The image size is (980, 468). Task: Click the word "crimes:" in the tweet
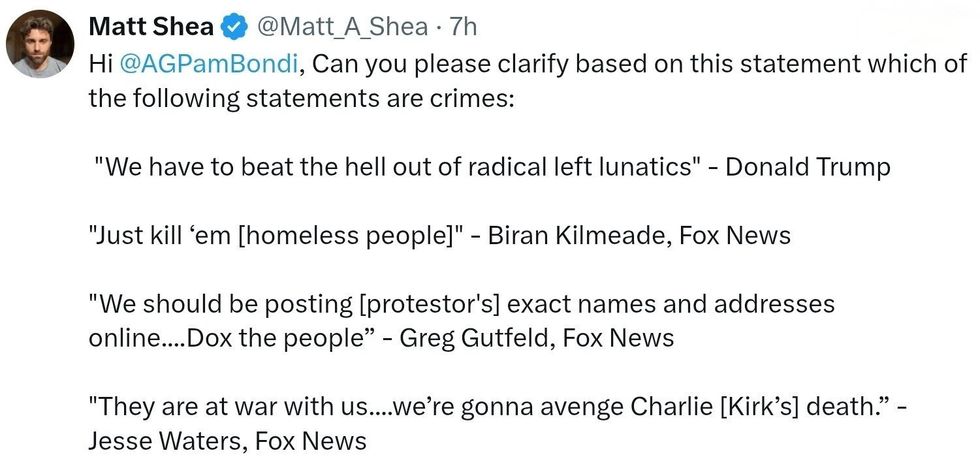tap(470, 101)
